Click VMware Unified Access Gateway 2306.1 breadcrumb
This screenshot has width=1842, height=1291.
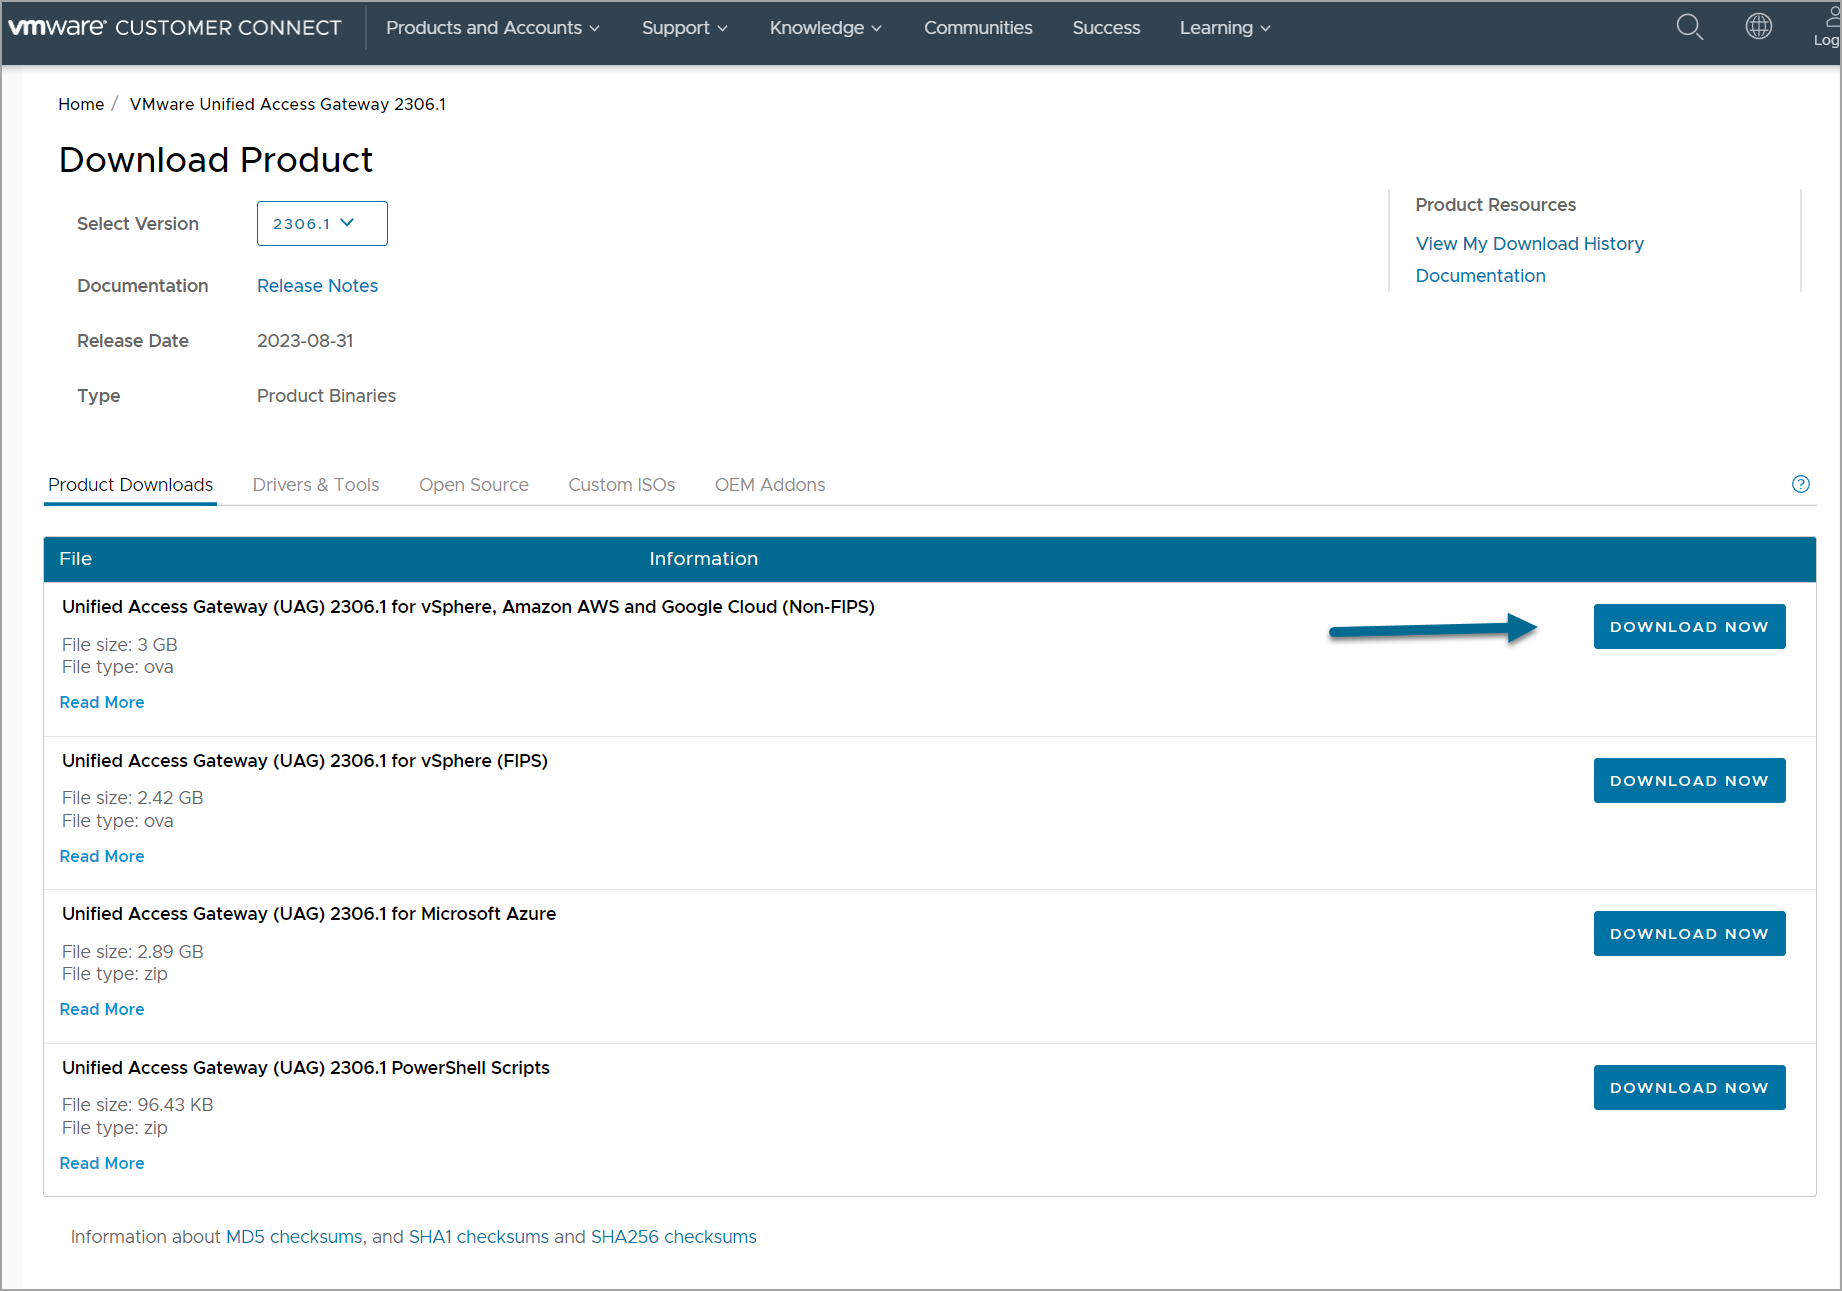point(288,104)
